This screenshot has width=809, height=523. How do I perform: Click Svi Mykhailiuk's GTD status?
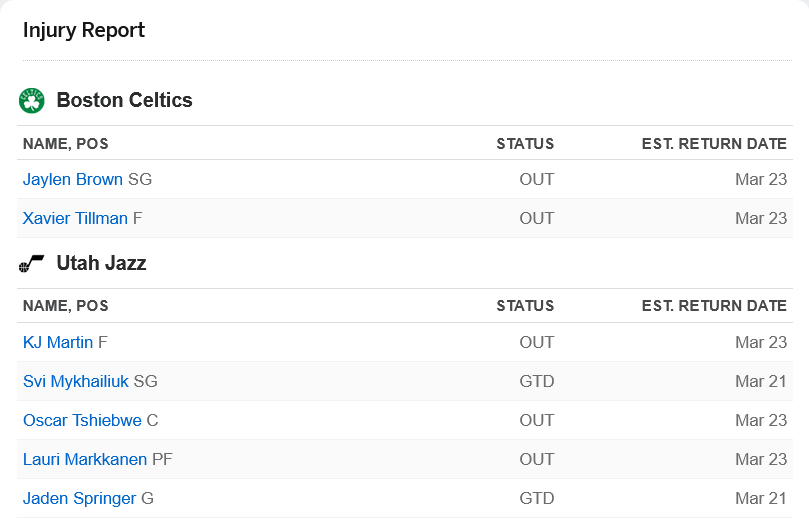click(537, 381)
